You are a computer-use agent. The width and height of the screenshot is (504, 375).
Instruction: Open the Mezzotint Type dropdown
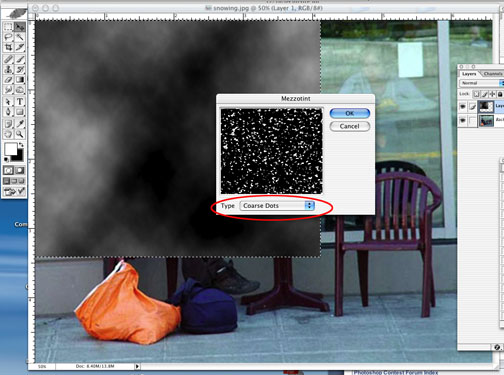pyautogui.click(x=277, y=206)
